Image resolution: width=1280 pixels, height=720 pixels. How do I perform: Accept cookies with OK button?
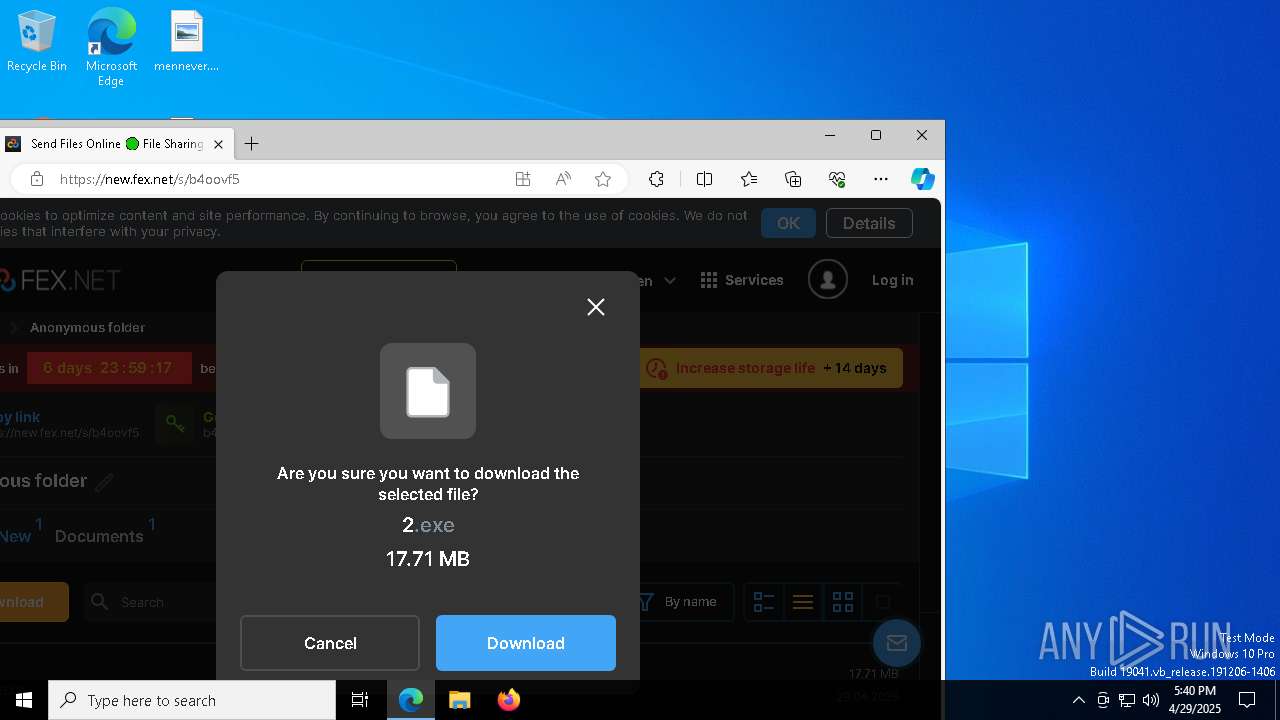(x=788, y=223)
